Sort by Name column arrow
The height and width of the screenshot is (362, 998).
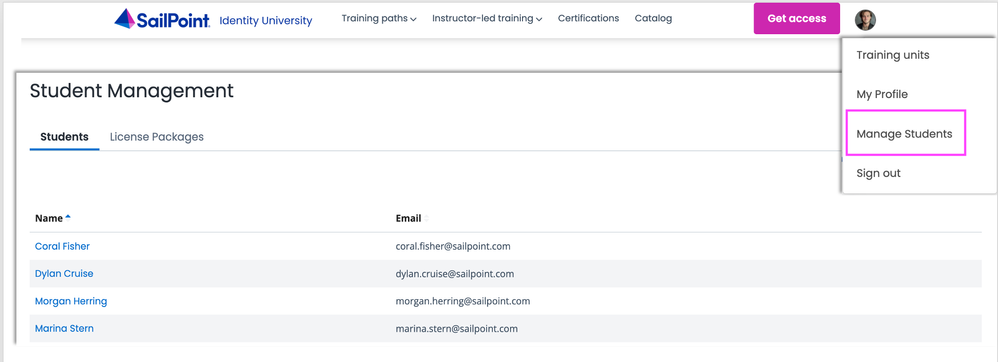click(x=68, y=218)
